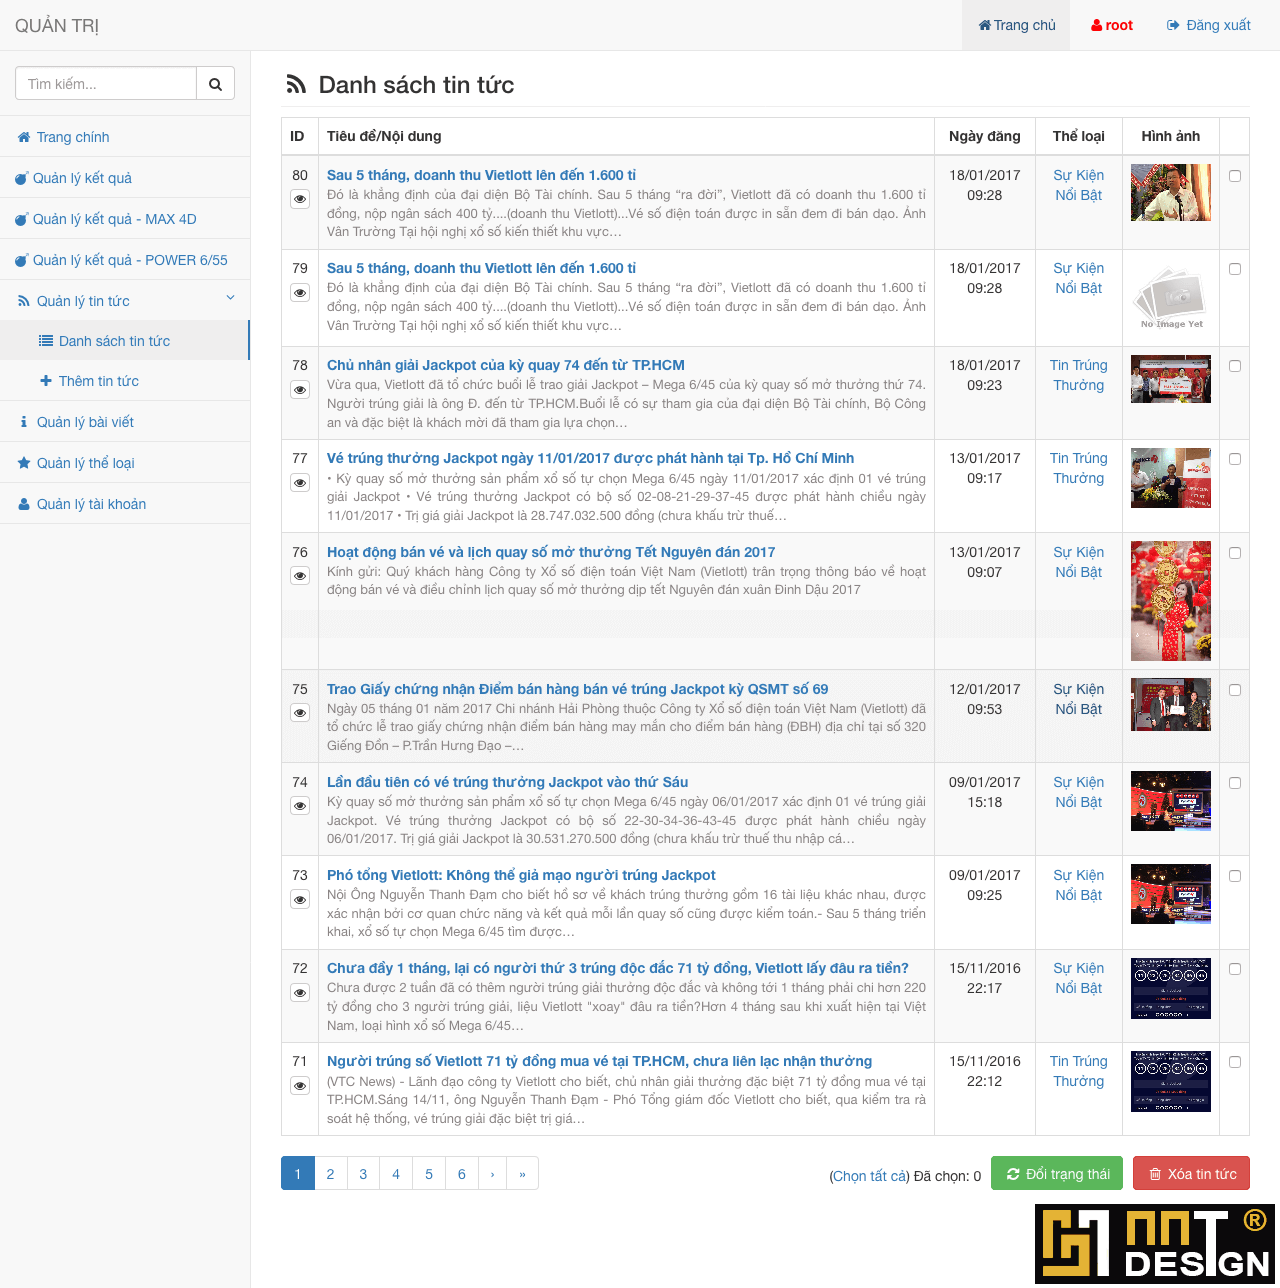Toggle eye visibility for news ID 74
Viewport: 1280px width, 1288px height.
pyautogui.click(x=300, y=805)
